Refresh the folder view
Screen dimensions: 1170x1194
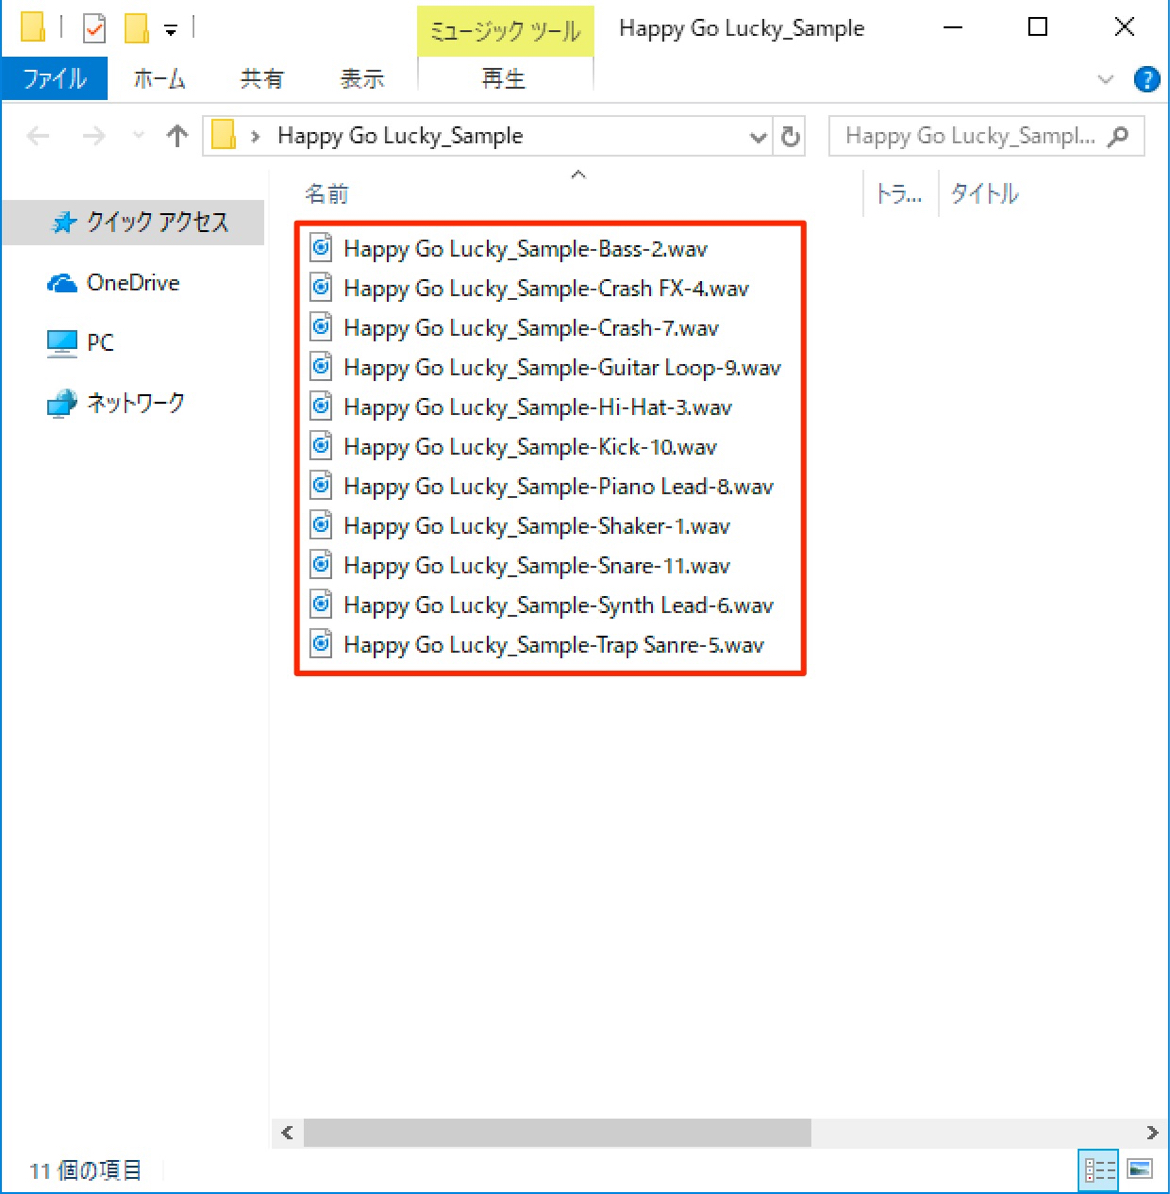[x=790, y=136]
